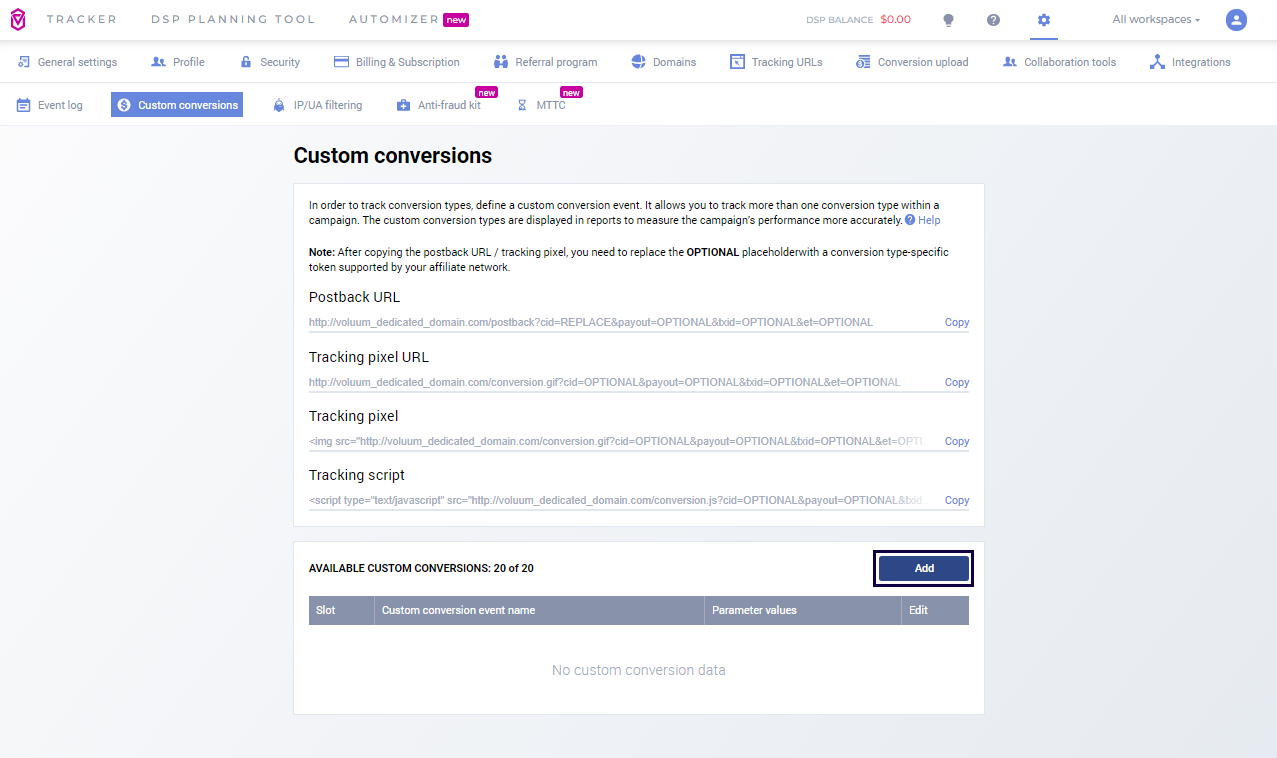Click the Voluum logo icon
Screen dimensions: 1277x758
pos(17,19)
